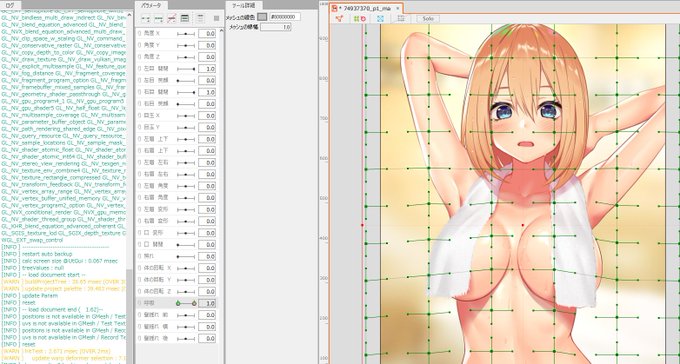The height and width of the screenshot is (364, 680).
Task: Toggle the Solo button in canvas toolbar
Action: (428, 19)
